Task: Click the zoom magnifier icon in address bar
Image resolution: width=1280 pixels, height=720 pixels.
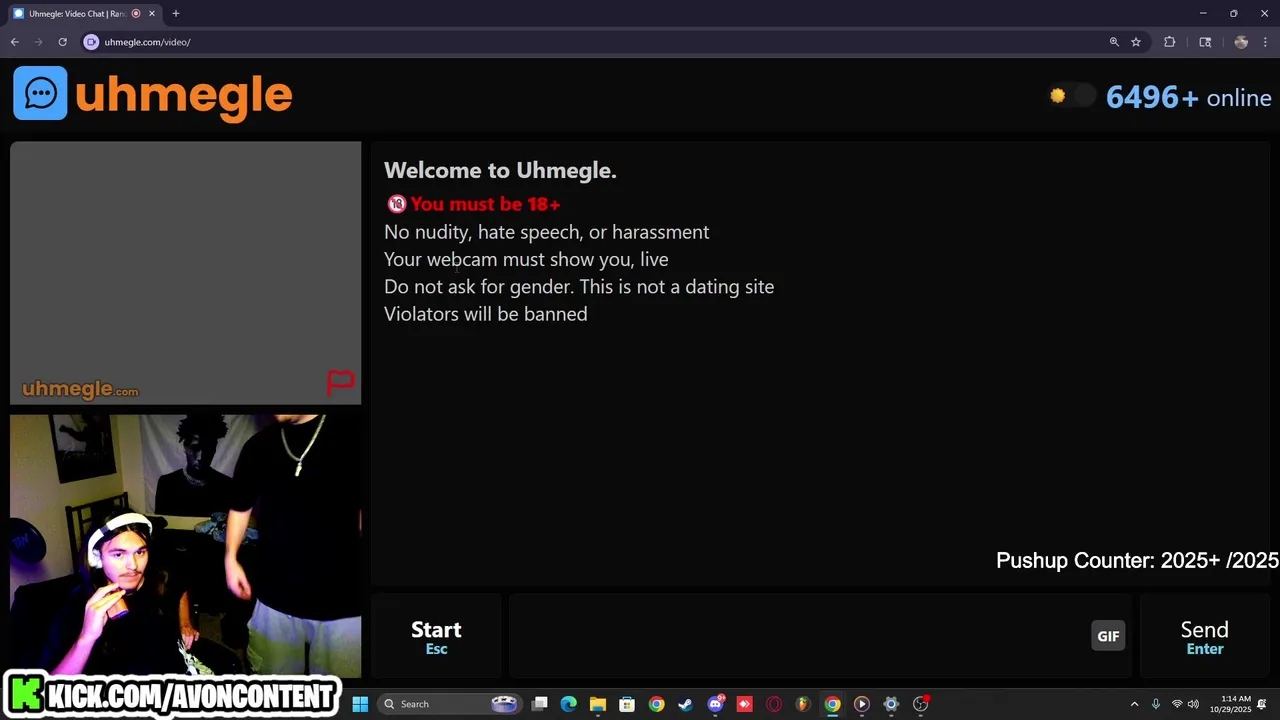Action: click(1114, 42)
